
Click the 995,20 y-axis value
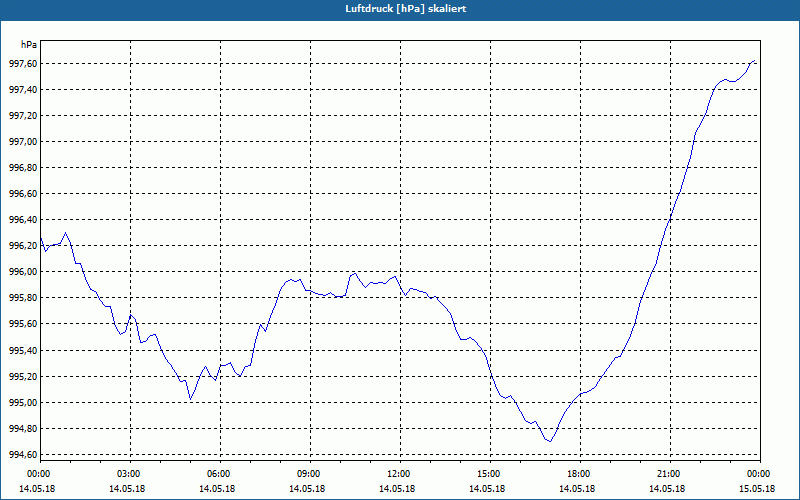click(x=24, y=377)
